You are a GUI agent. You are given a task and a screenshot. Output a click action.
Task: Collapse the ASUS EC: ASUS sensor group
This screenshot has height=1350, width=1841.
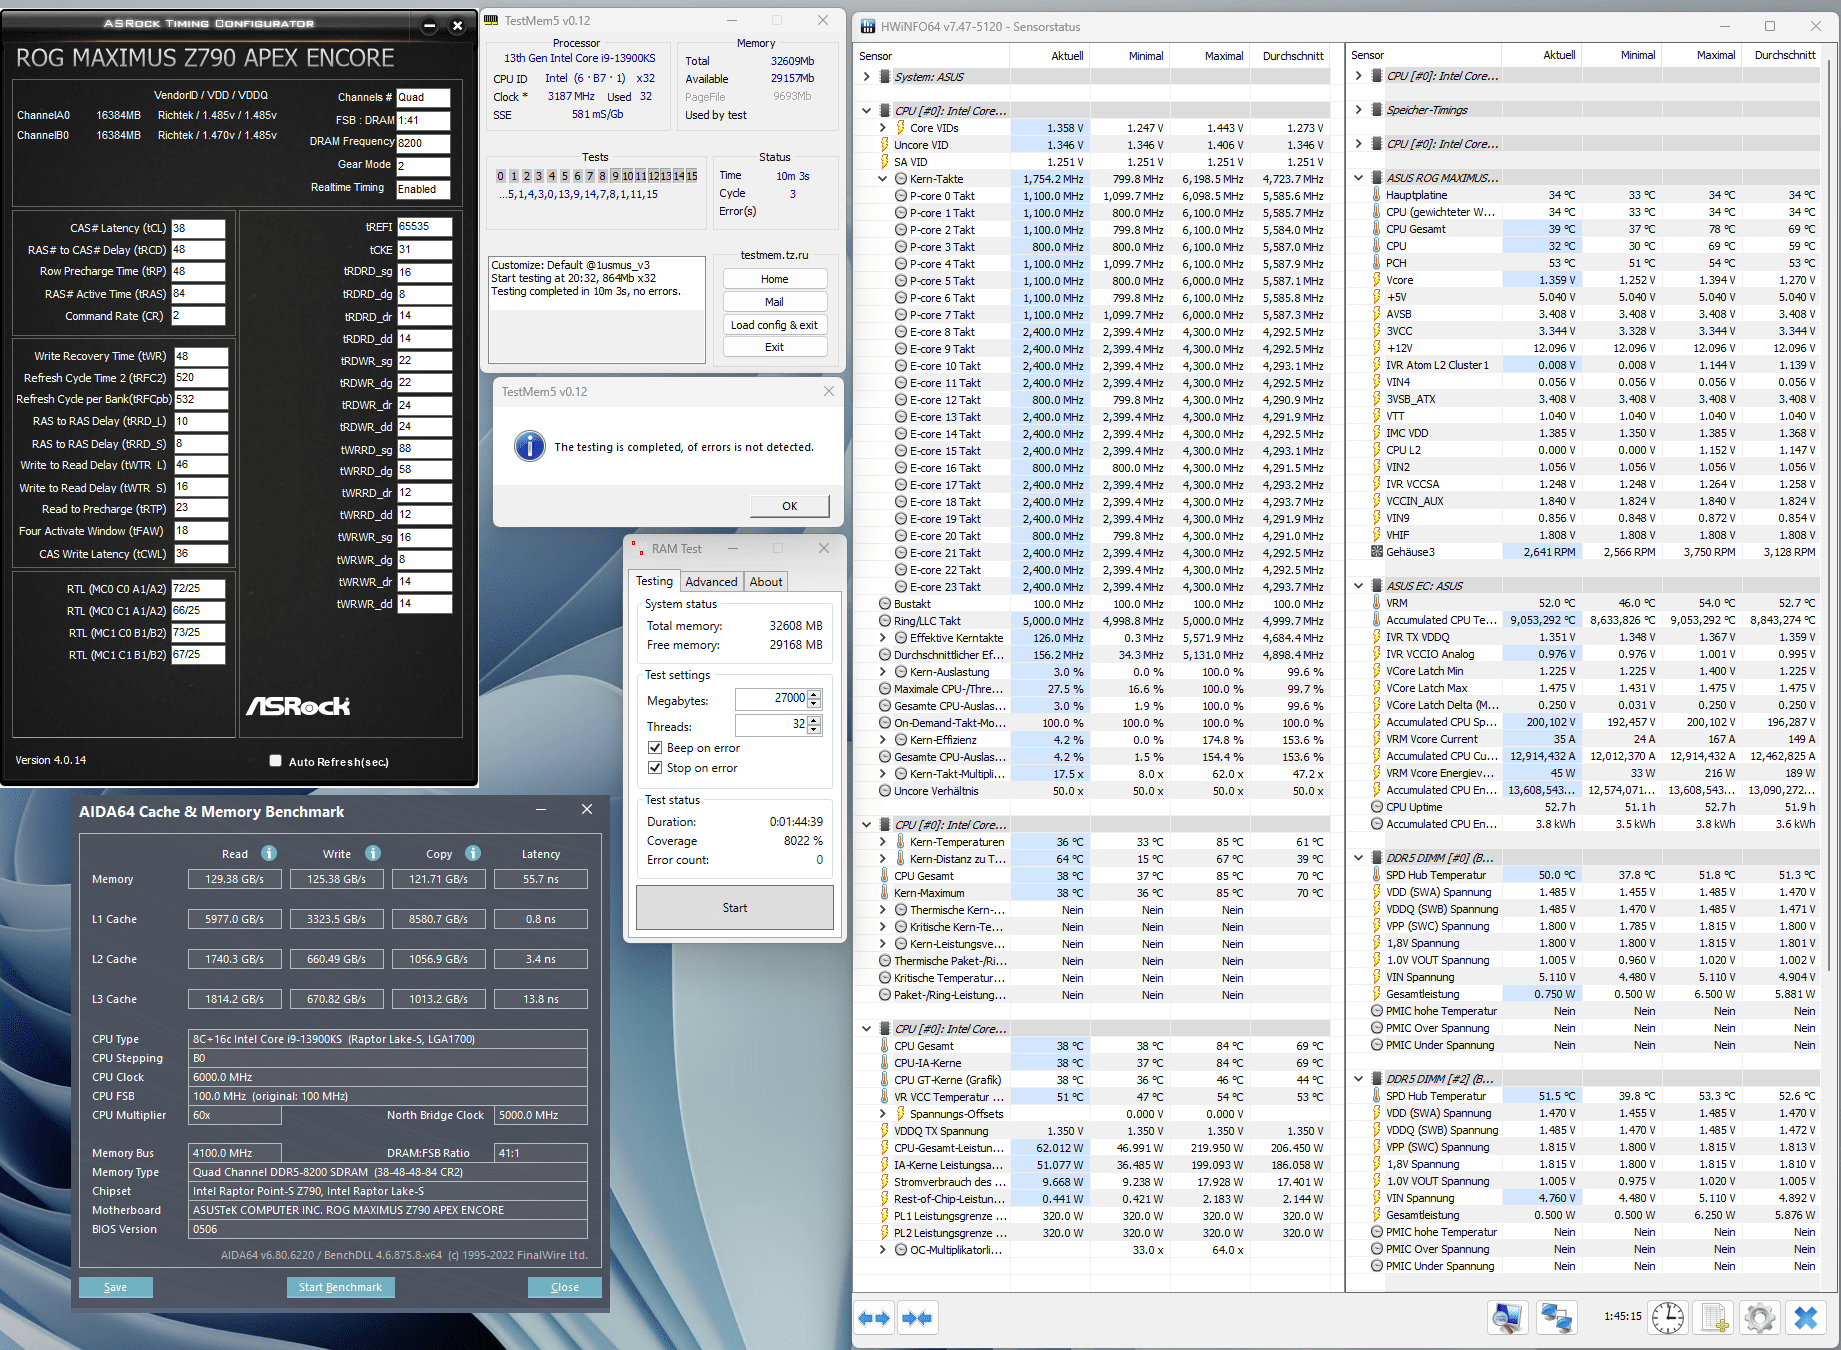(1359, 586)
